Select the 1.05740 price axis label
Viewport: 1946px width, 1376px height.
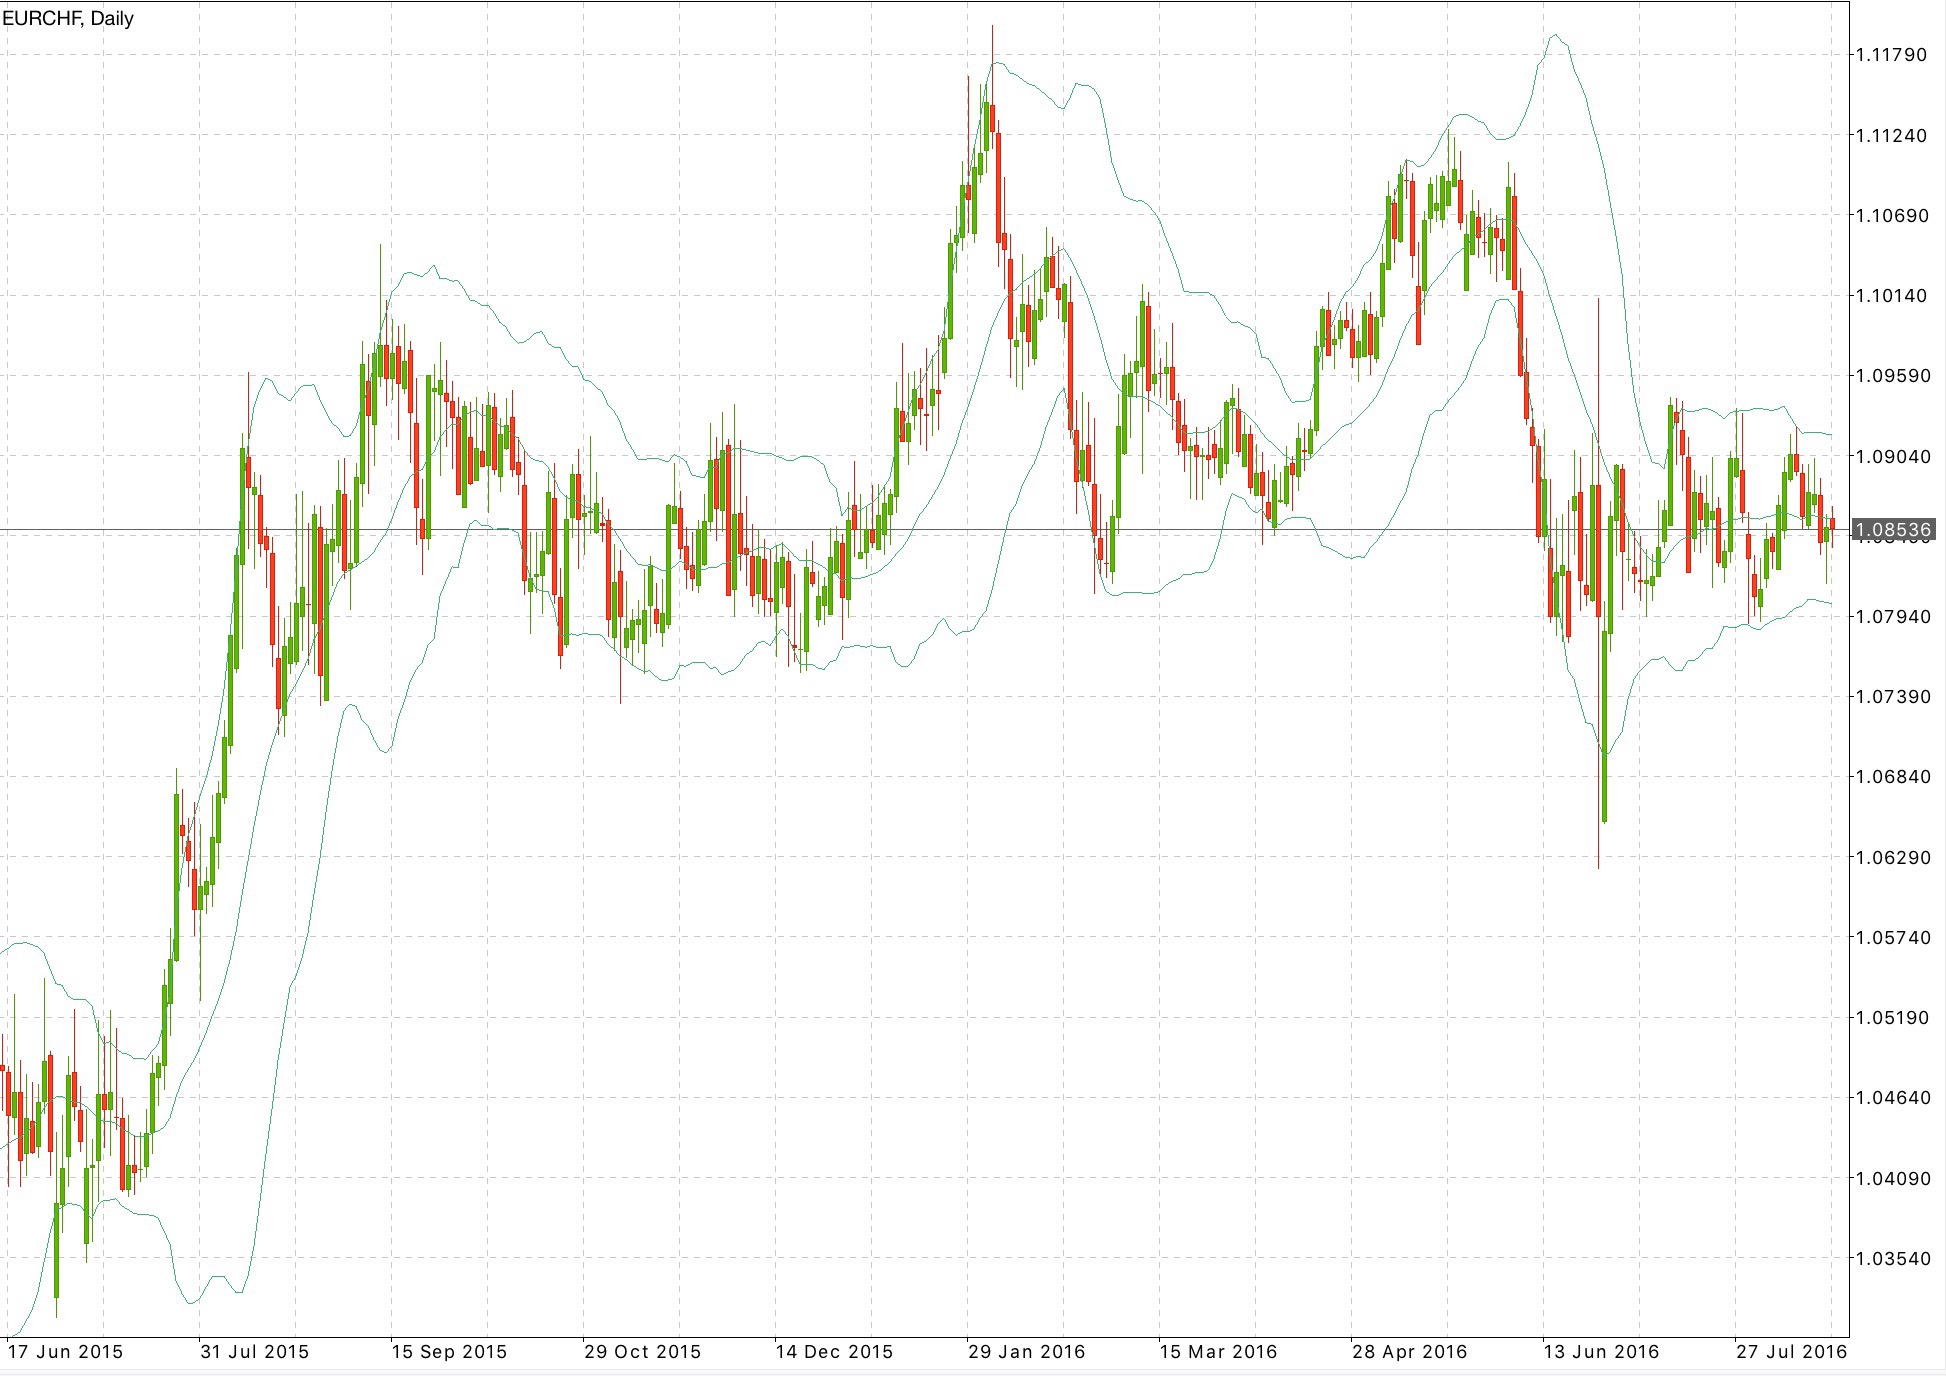coord(1891,937)
